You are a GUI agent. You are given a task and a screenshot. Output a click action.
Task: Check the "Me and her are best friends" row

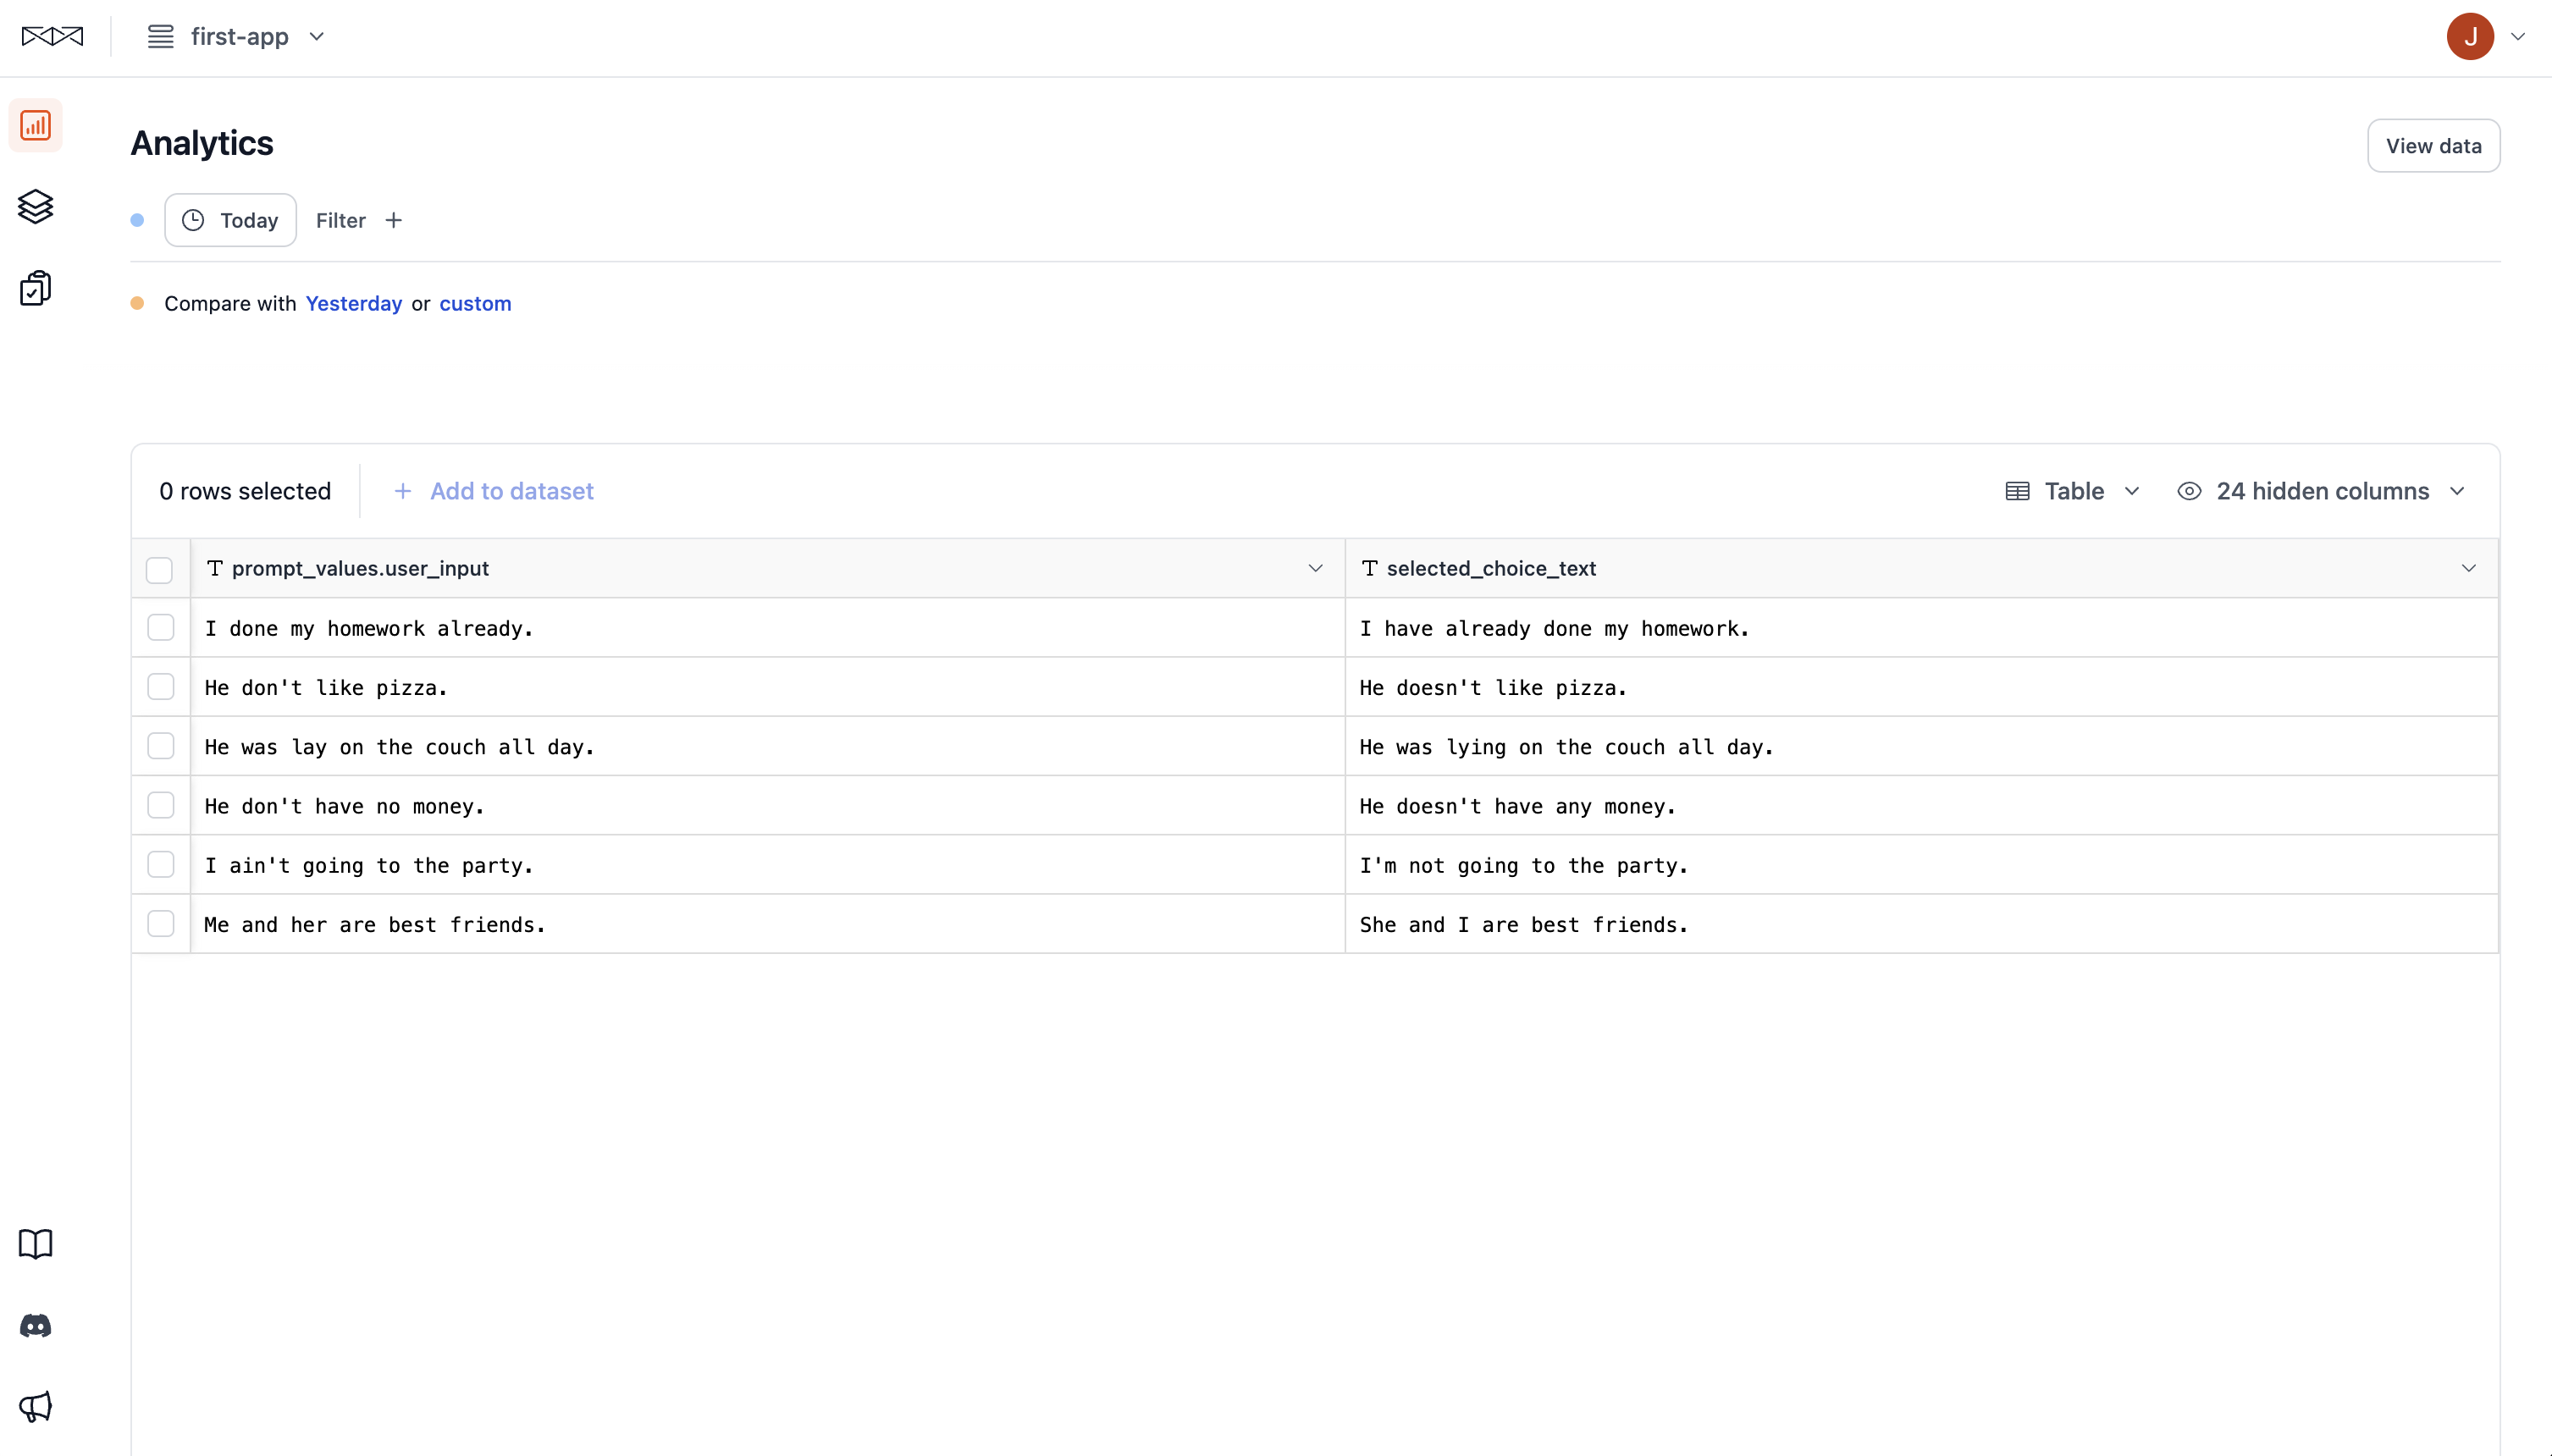[161, 924]
